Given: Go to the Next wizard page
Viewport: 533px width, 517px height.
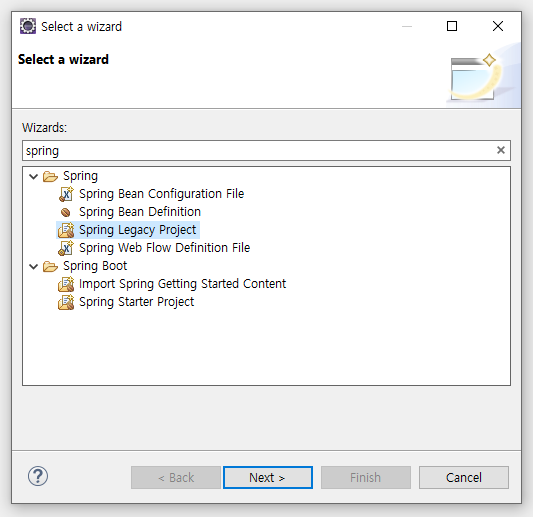Looking at the screenshot, I should [268, 478].
